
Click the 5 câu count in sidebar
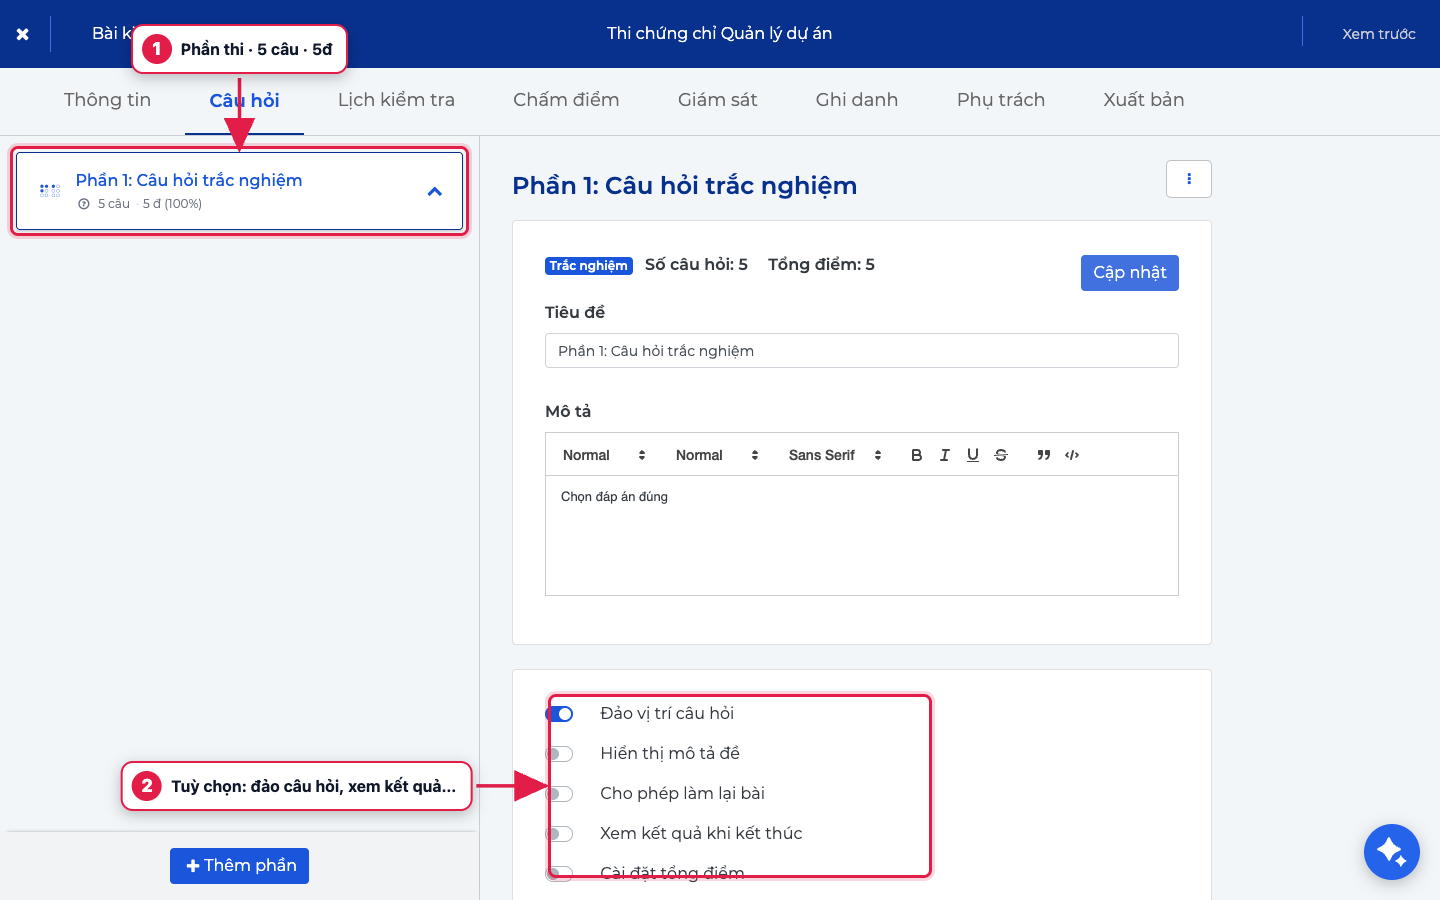[x=114, y=204]
